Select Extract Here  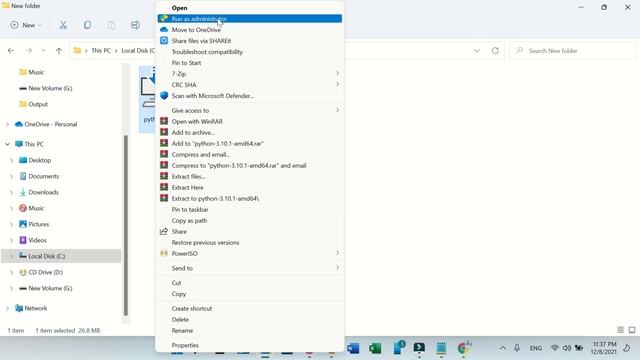pyautogui.click(x=250, y=188)
